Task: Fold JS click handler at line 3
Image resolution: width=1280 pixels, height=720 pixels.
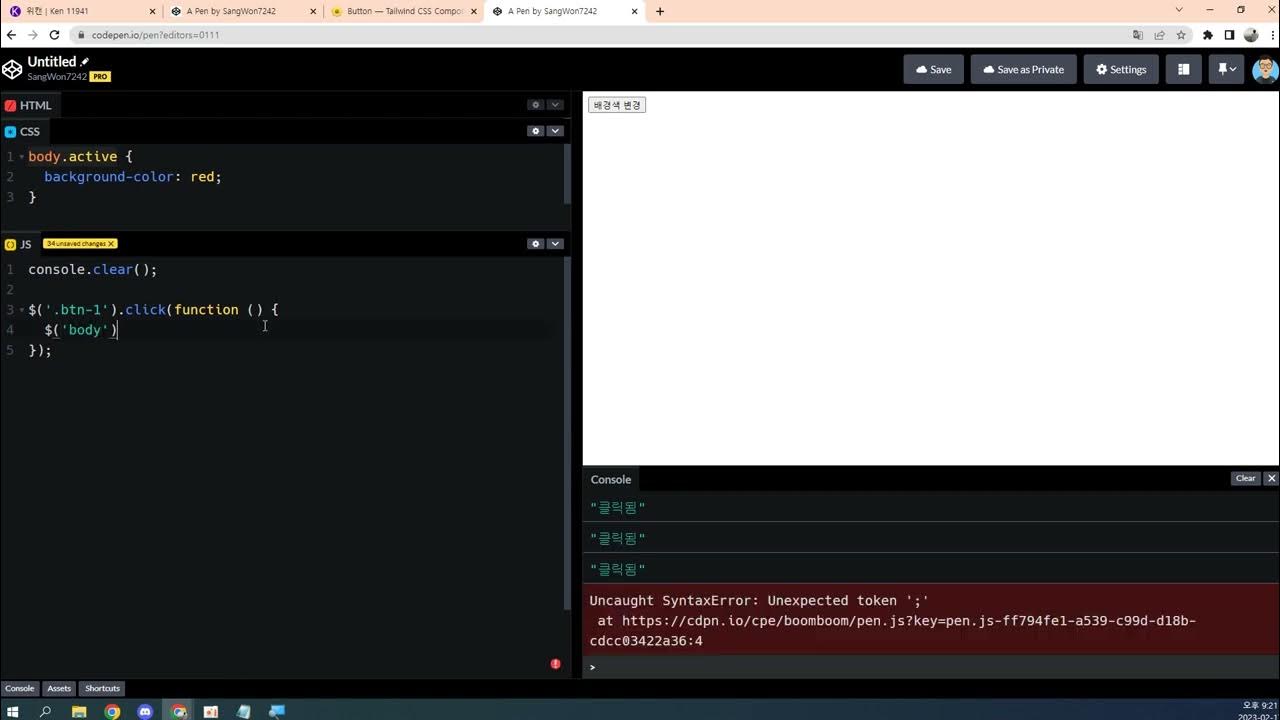Action: [x=22, y=310]
